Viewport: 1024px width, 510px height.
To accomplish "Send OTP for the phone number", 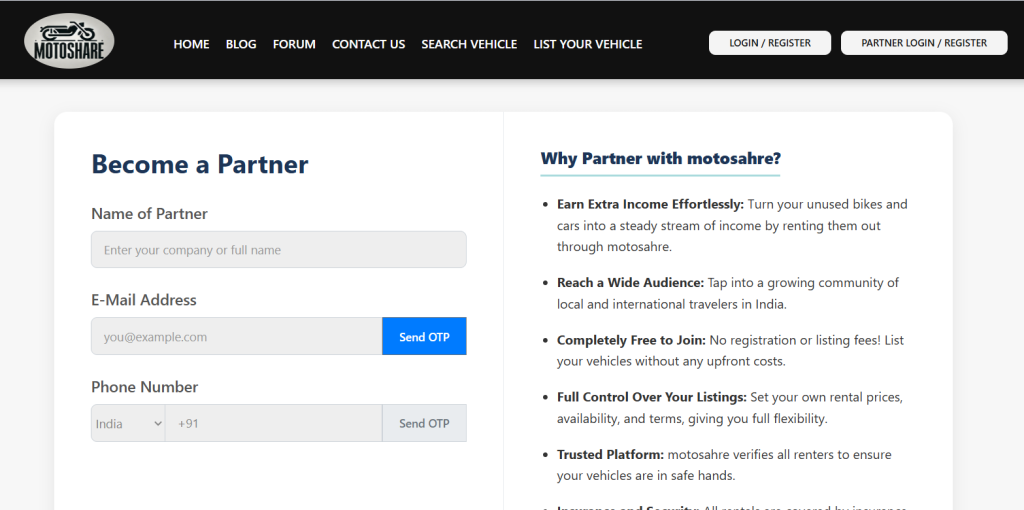I will 424,423.
